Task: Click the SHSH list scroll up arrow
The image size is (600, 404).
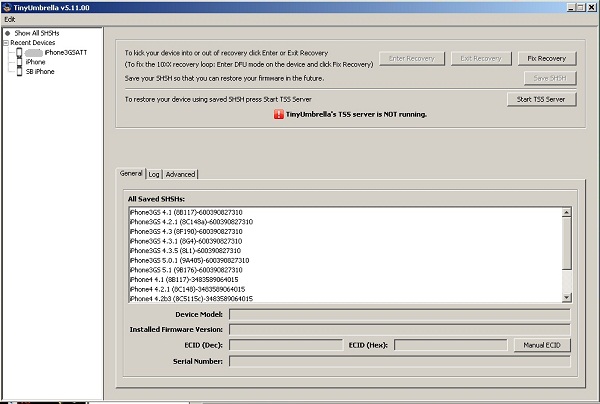Action: pyautogui.click(x=567, y=212)
